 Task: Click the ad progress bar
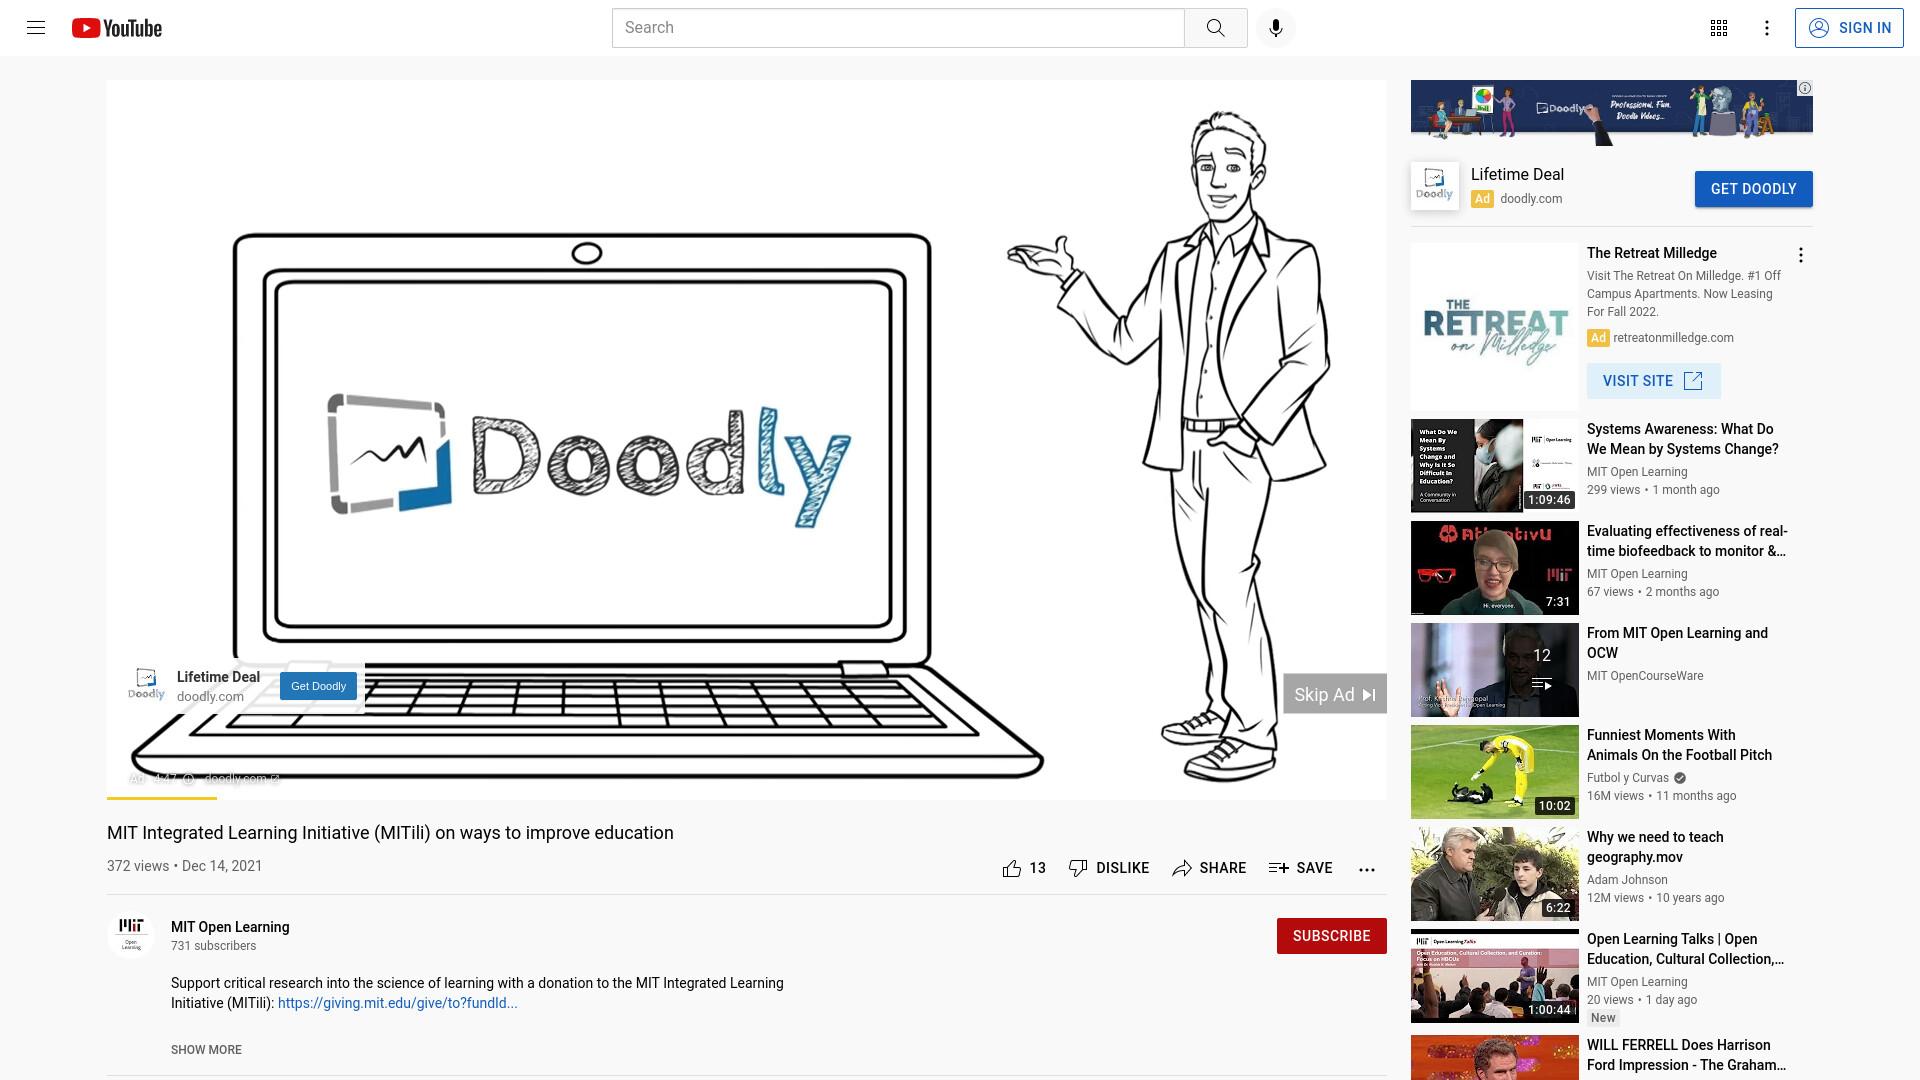746,798
